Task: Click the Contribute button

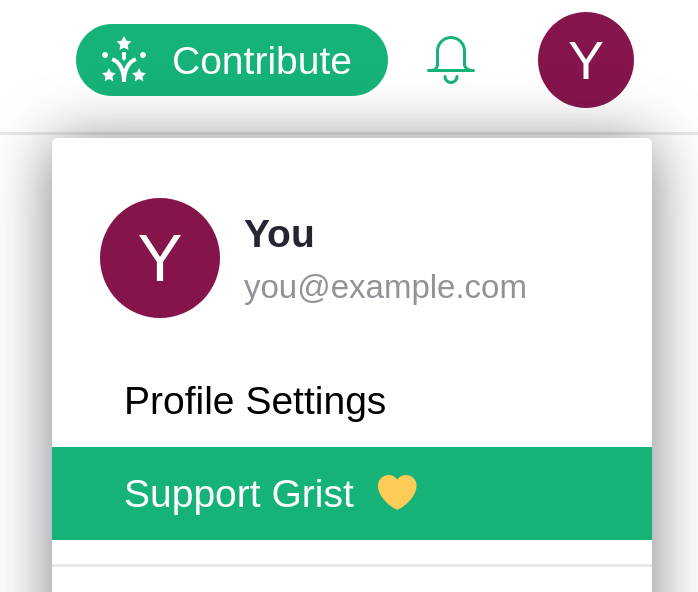Action: pos(232,60)
